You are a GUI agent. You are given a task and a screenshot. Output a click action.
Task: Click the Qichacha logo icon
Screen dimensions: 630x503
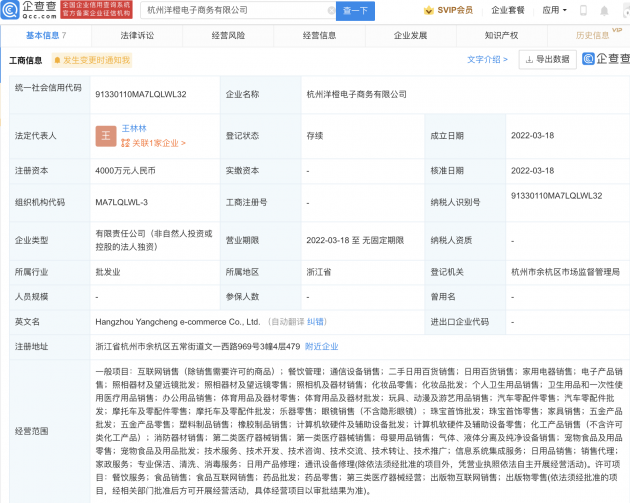click(10, 10)
